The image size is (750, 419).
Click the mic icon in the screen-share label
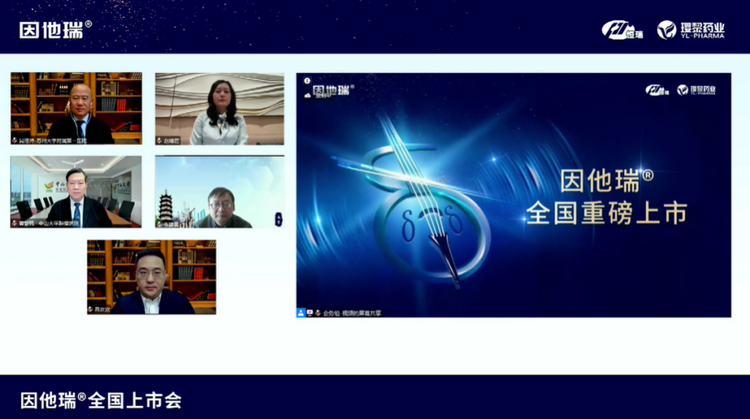[318, 313]
